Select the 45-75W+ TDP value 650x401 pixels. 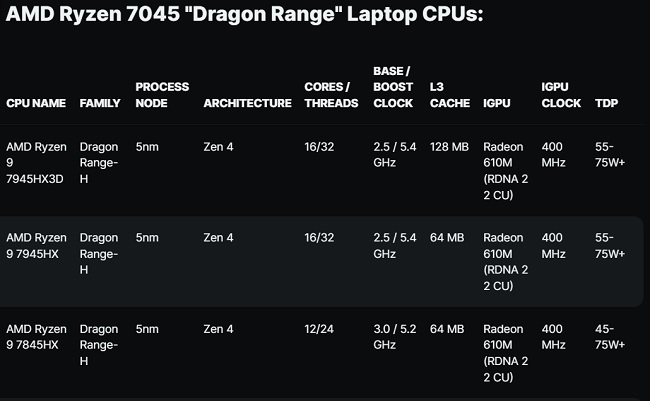tap(609, 336)
